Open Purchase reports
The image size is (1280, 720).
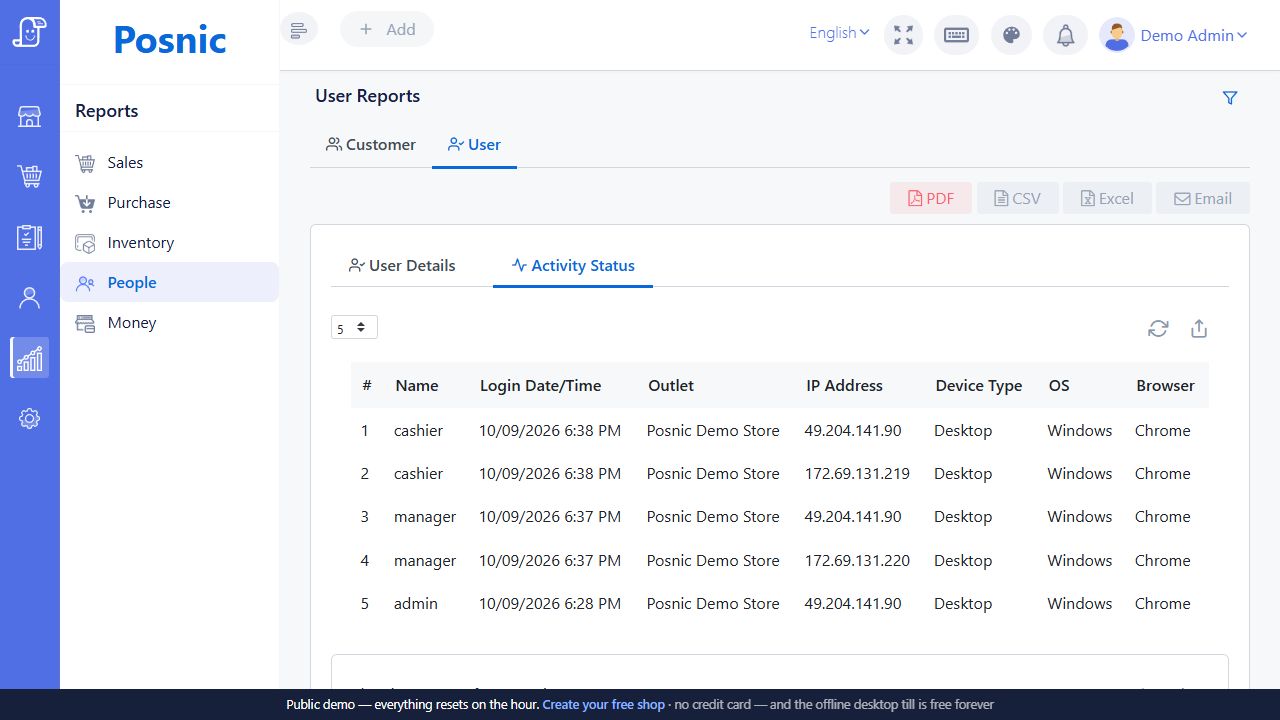[x=169, y=202]
